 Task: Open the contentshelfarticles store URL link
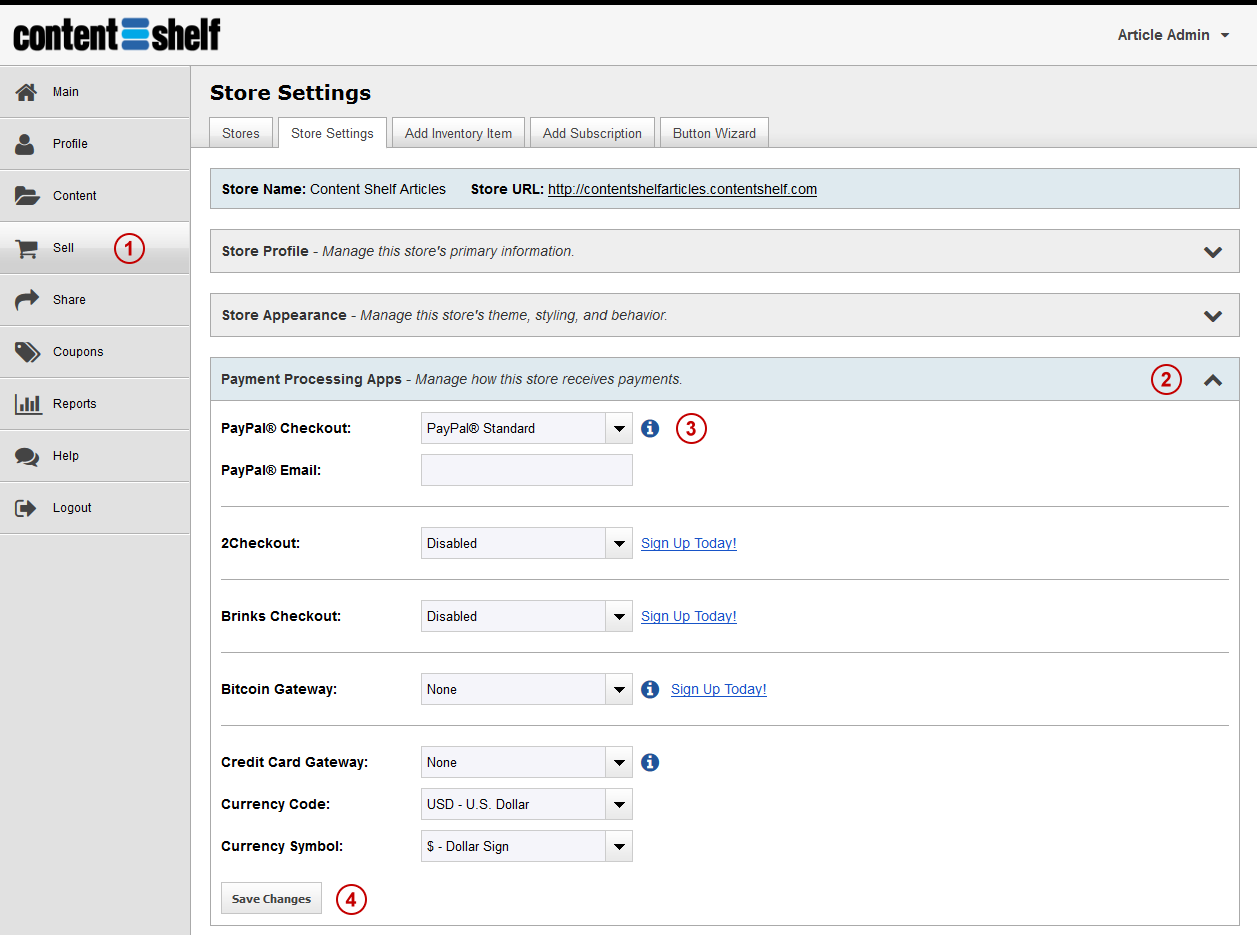tap(682, 189)
